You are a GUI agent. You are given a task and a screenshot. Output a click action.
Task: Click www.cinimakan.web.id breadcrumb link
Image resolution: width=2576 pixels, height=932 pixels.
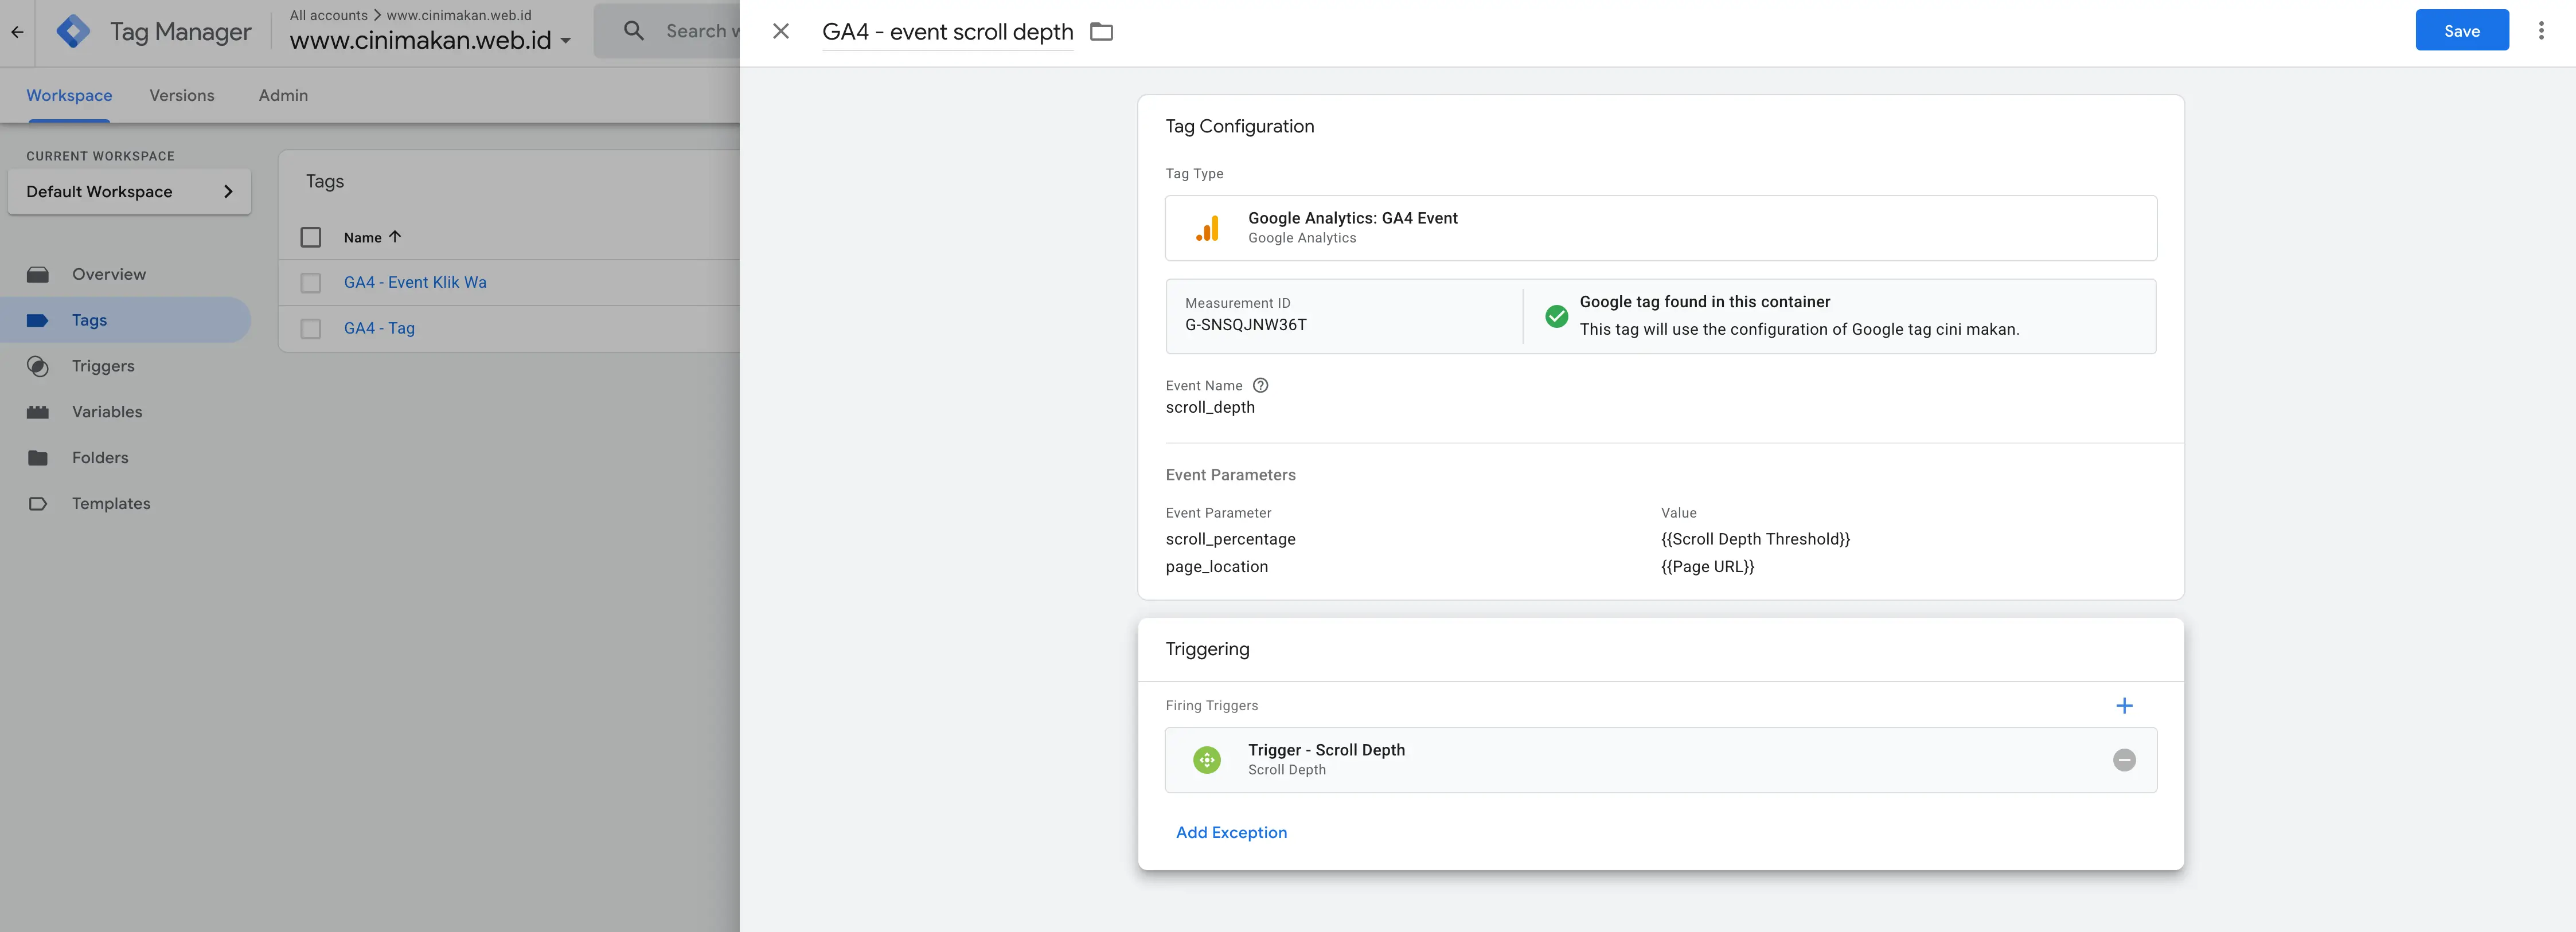(459, 15)
